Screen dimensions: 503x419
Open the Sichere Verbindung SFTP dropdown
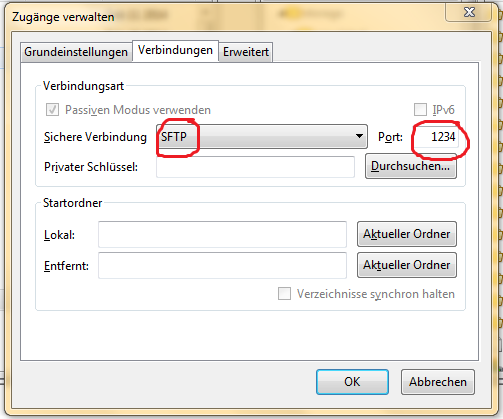[x=262, y=137]
